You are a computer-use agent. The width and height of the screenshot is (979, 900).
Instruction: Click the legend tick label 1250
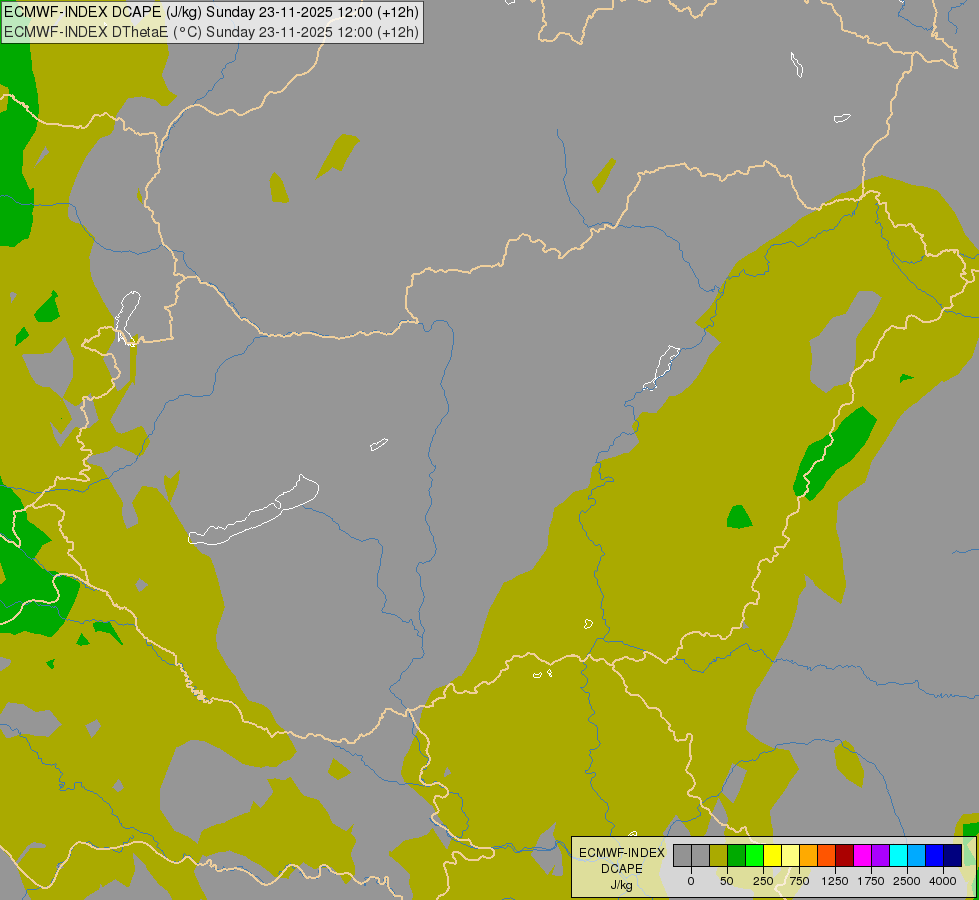835,881
